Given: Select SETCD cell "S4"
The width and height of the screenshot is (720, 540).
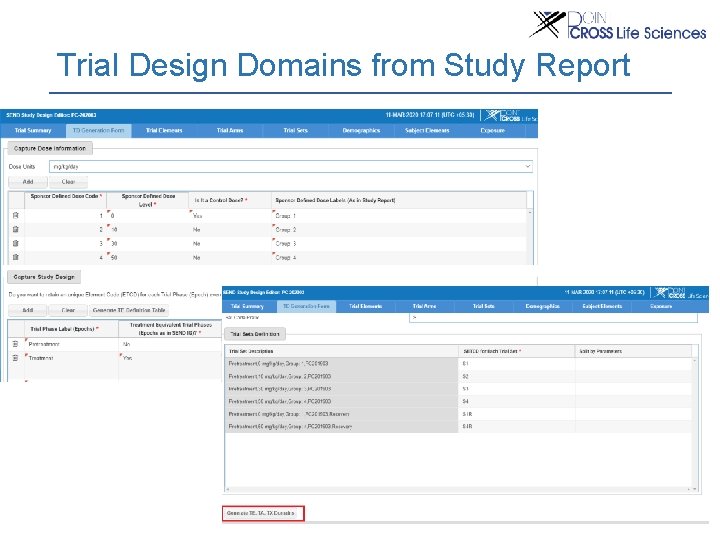Looking at the screenshot, I should 517,401.
